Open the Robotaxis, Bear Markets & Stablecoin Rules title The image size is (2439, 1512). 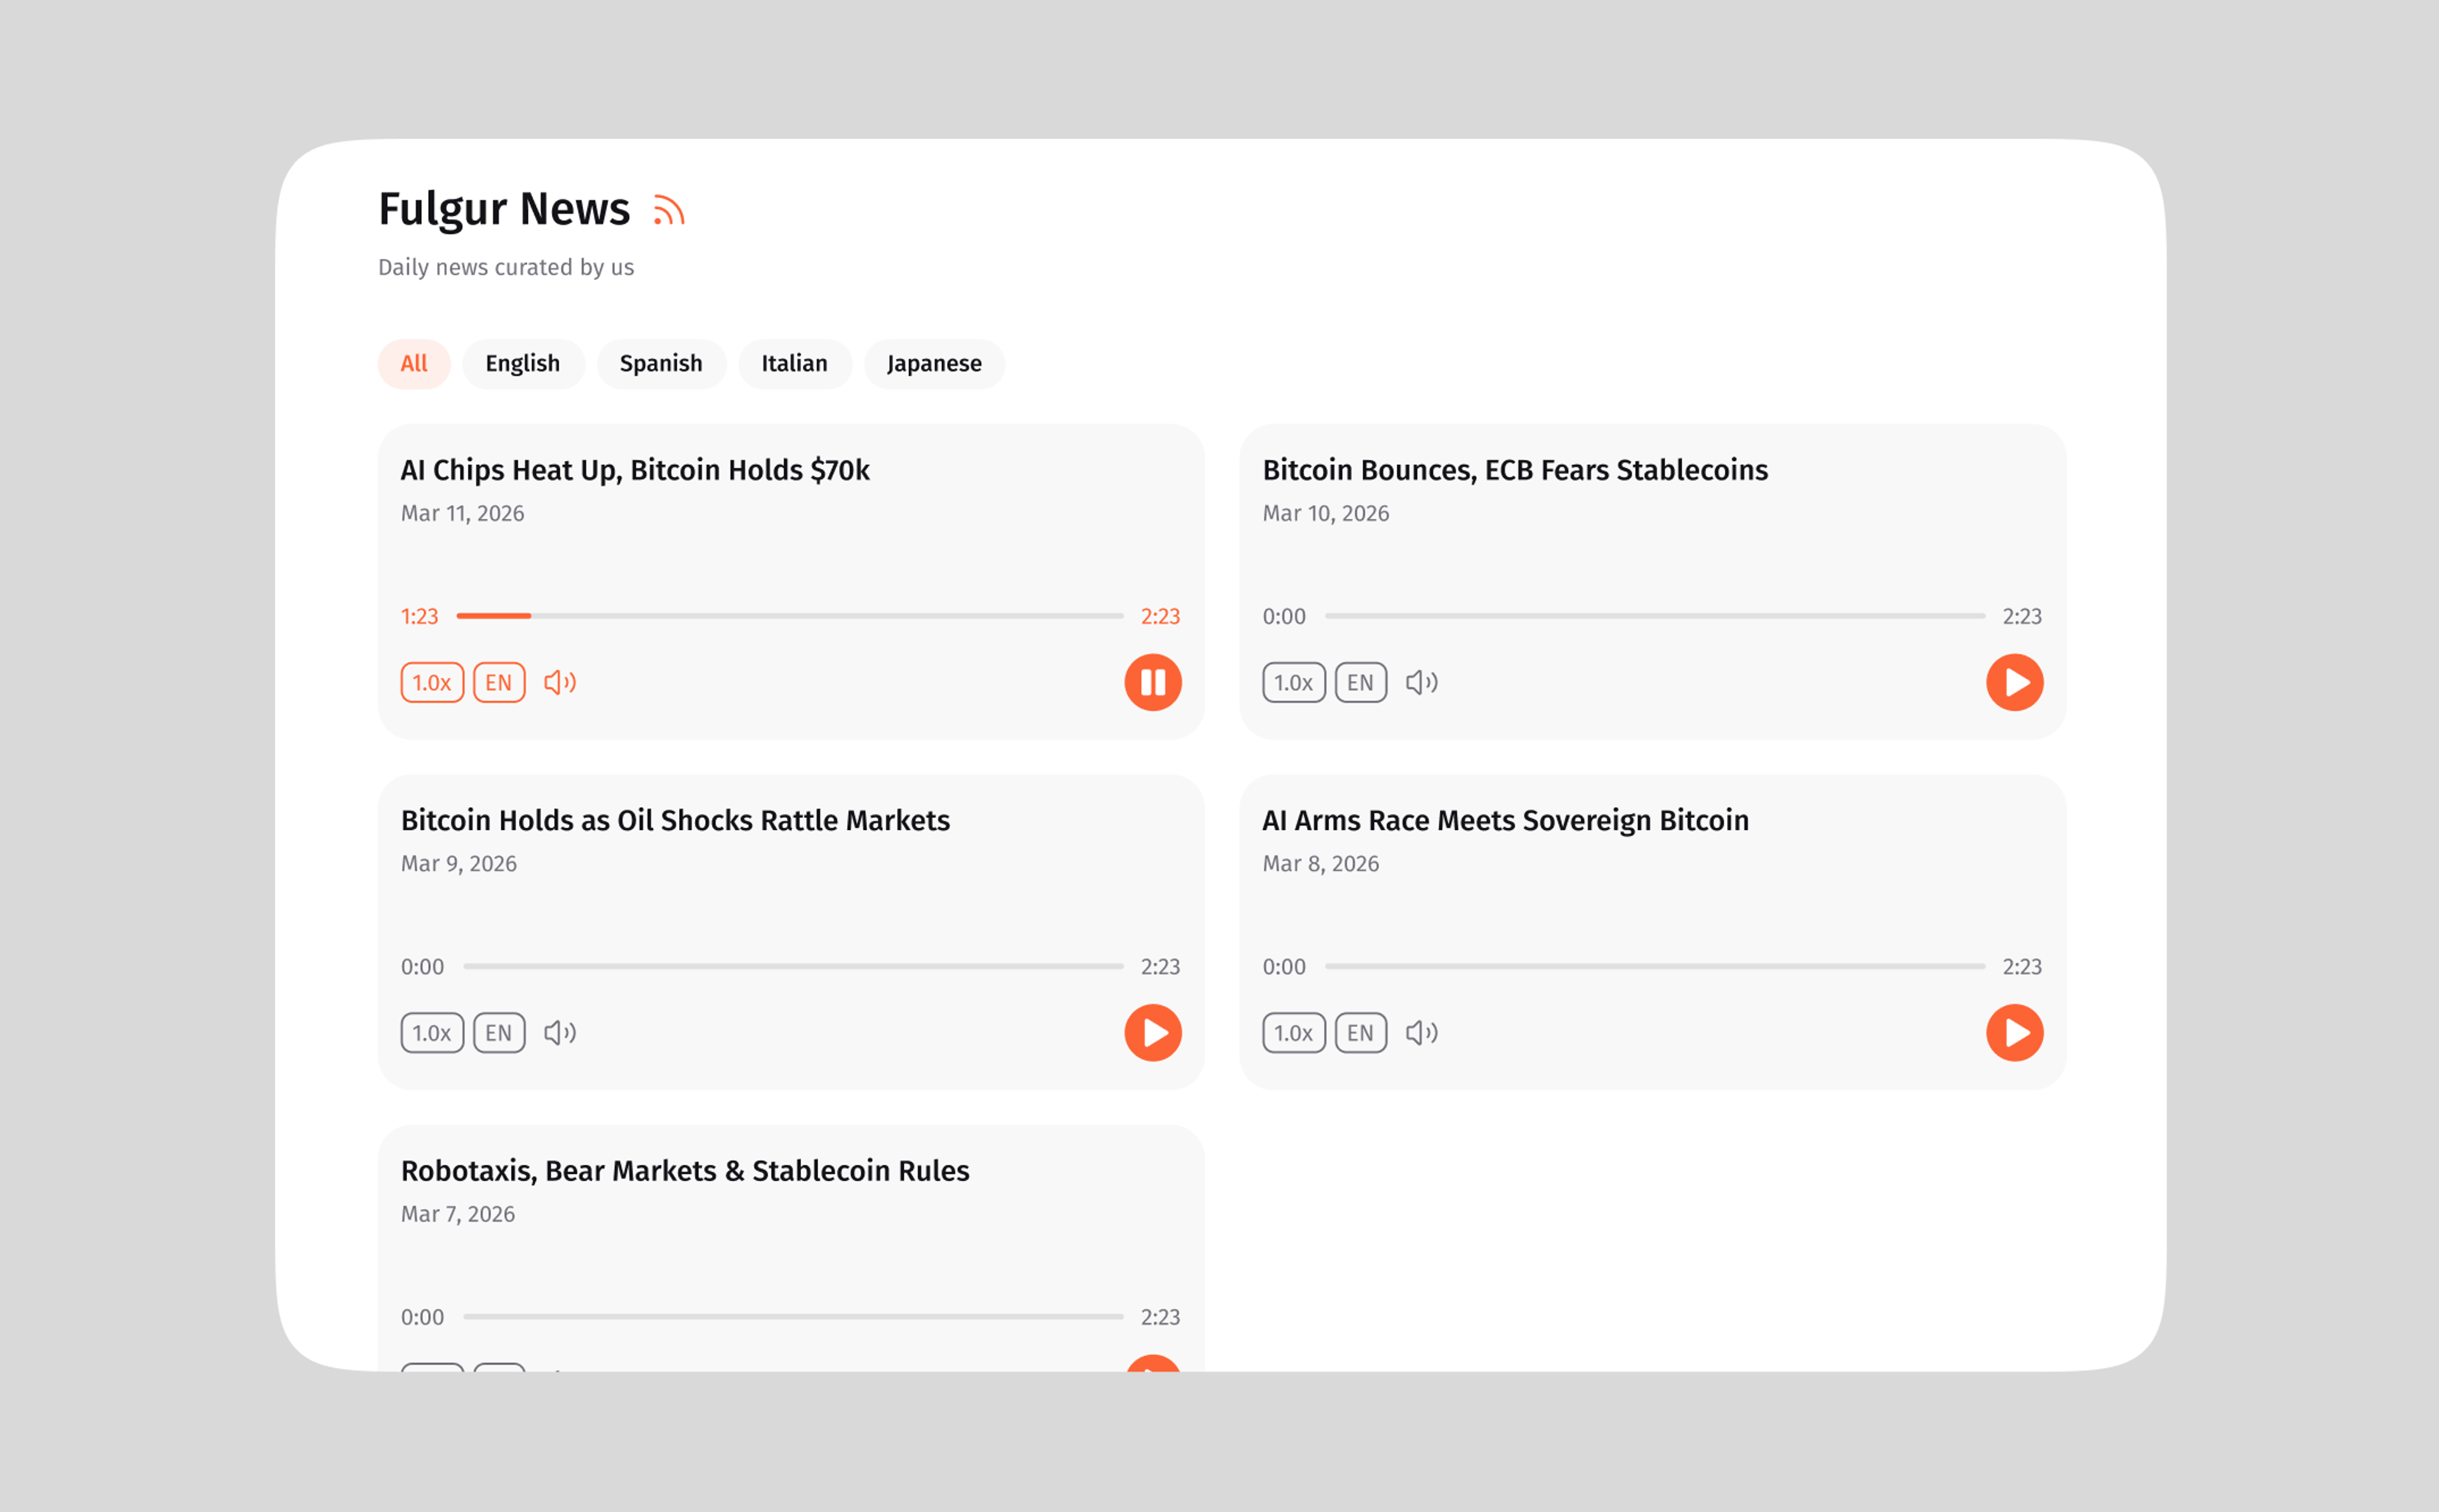pos(685,1170)
